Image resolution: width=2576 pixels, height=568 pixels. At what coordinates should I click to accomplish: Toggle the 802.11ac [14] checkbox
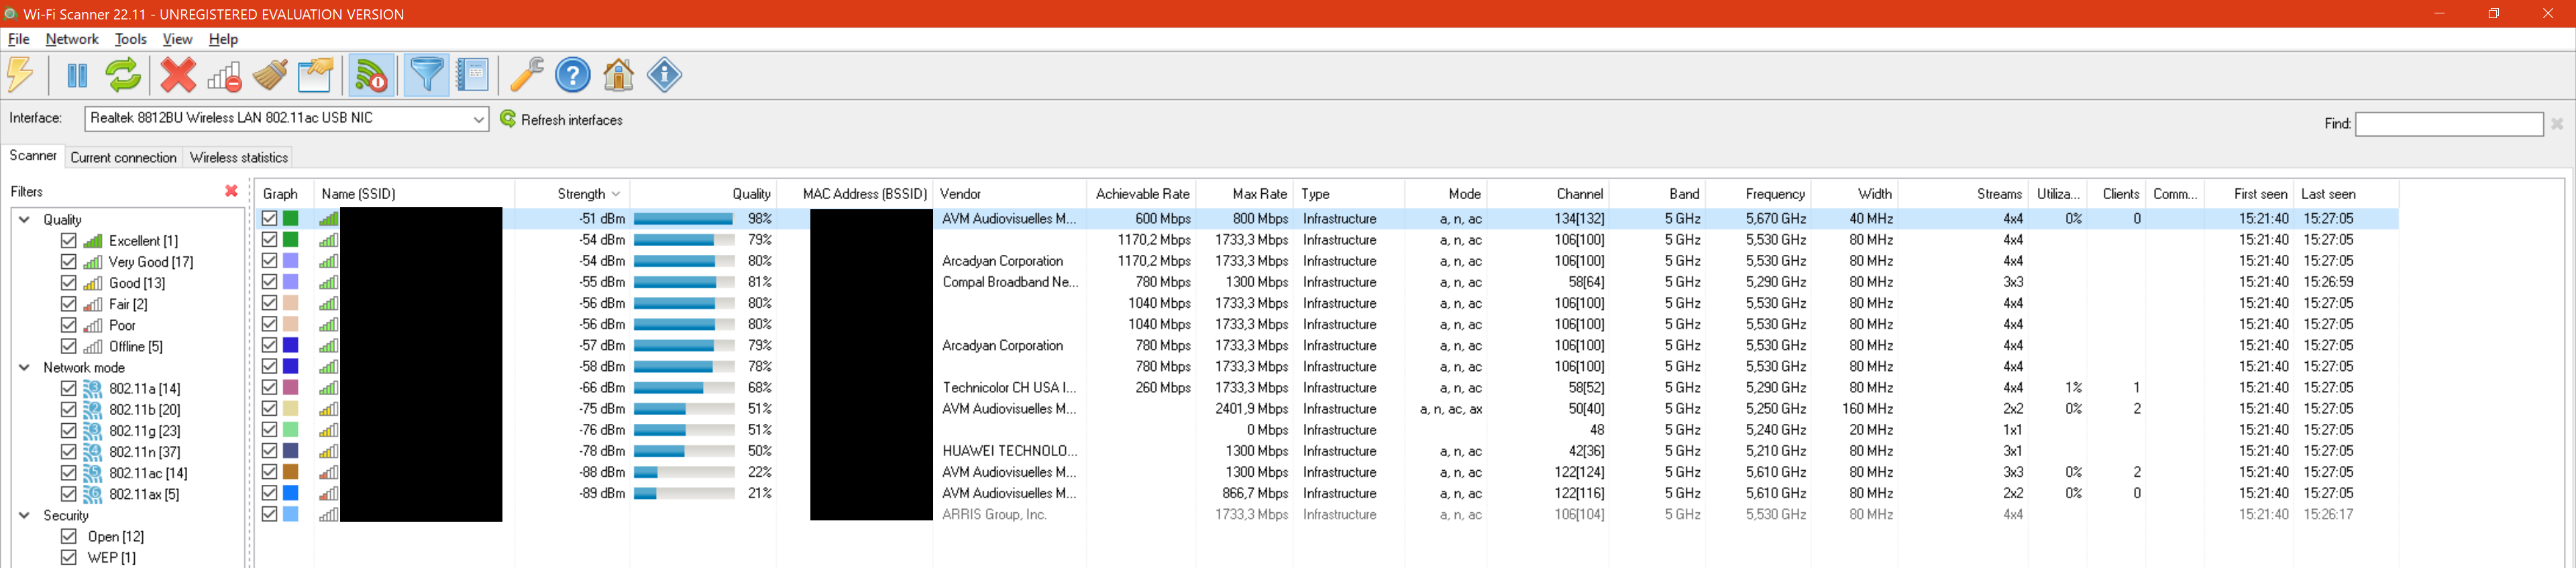point(69,473)
